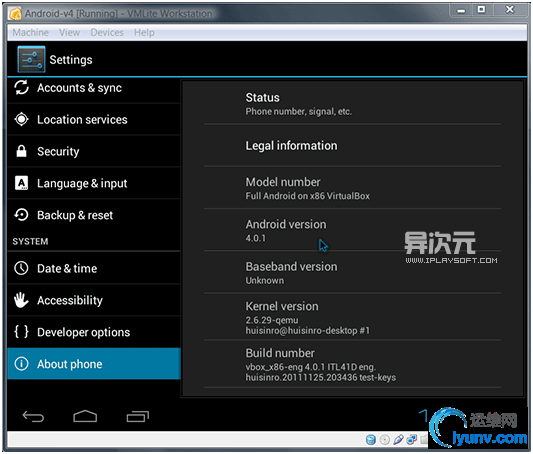Tap the Android Back navigation button

pos(33,416)
